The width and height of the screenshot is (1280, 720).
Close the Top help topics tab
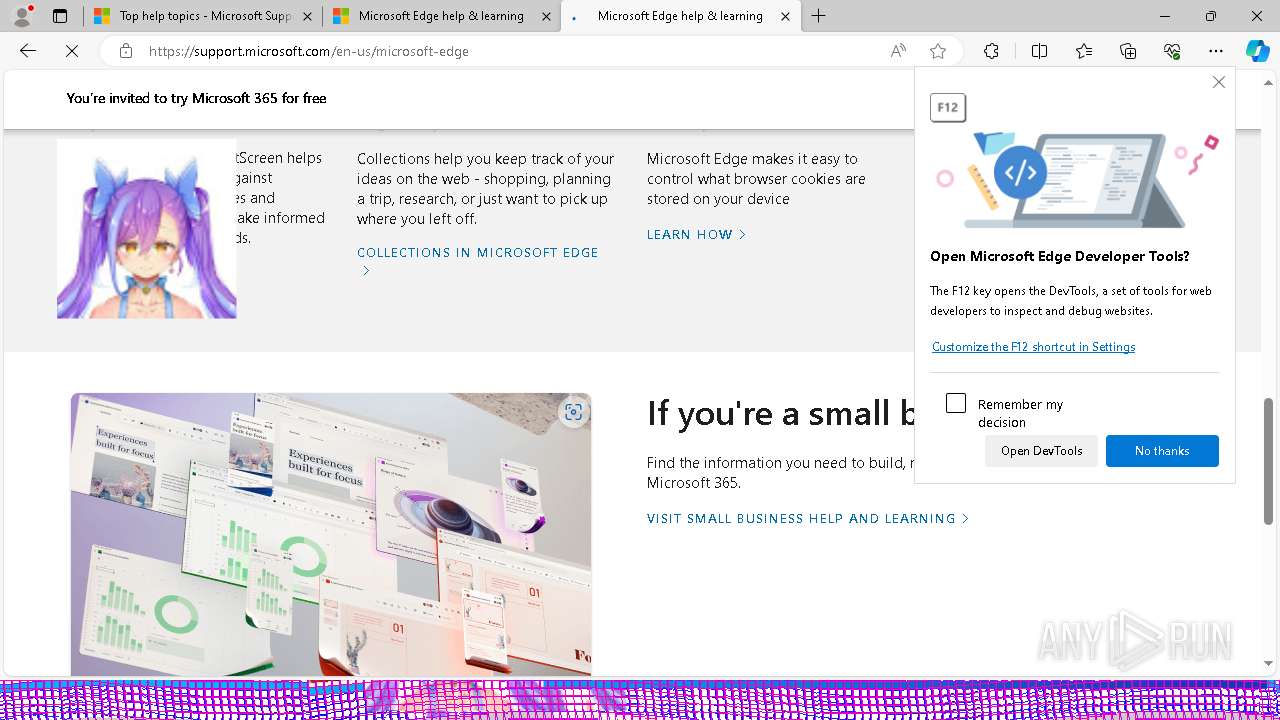(307, 16)
